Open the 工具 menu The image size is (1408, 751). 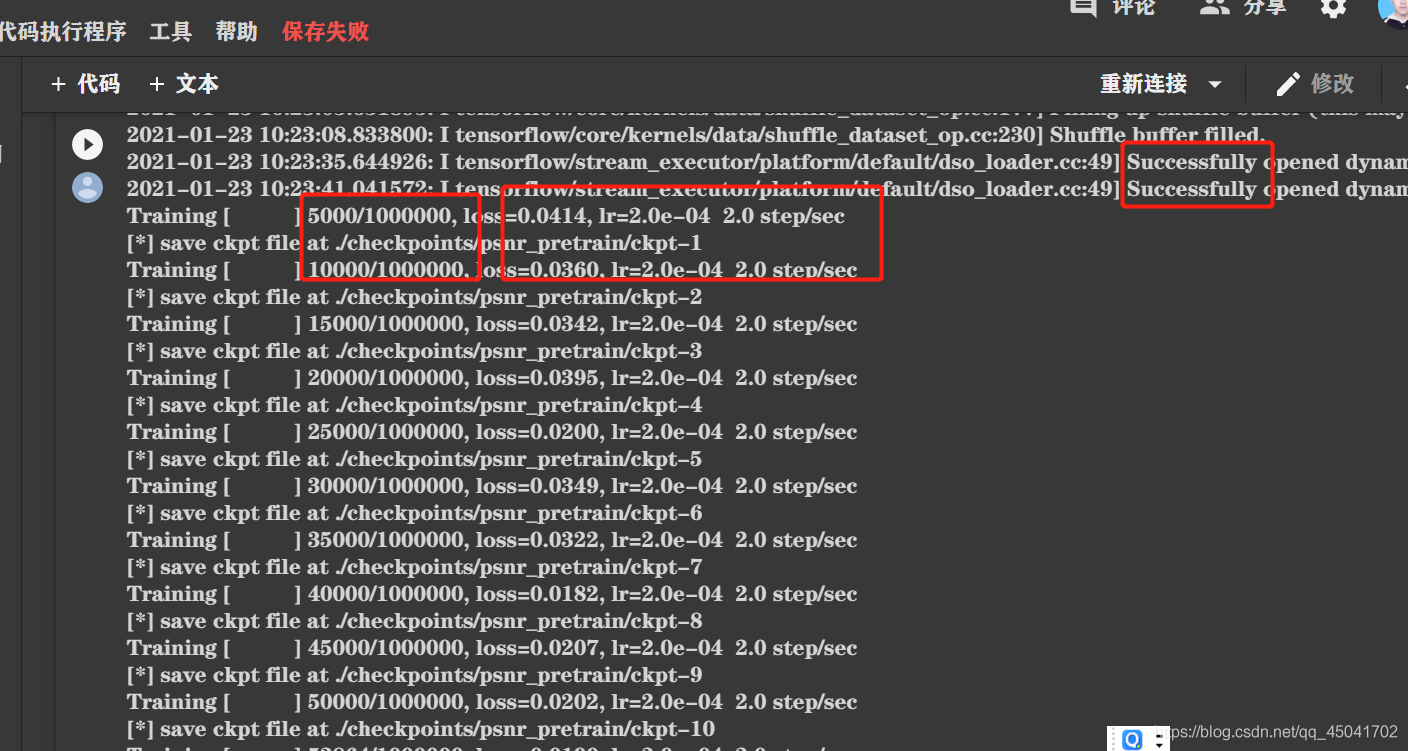[x=170, y=32]
